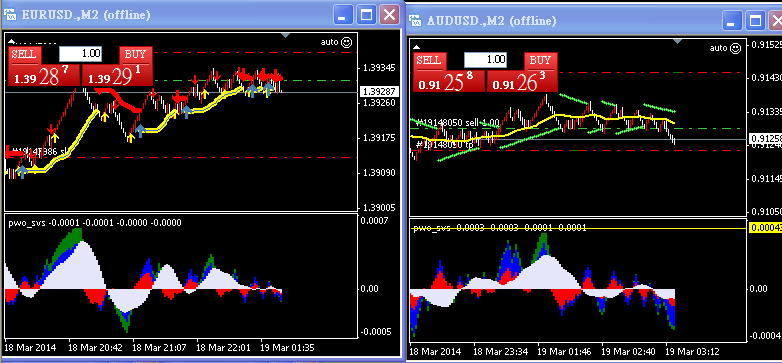Collapse the AUDUSD one-click trading panel arrow
Viewport: 782px width, 363px height.
(418, 47)
